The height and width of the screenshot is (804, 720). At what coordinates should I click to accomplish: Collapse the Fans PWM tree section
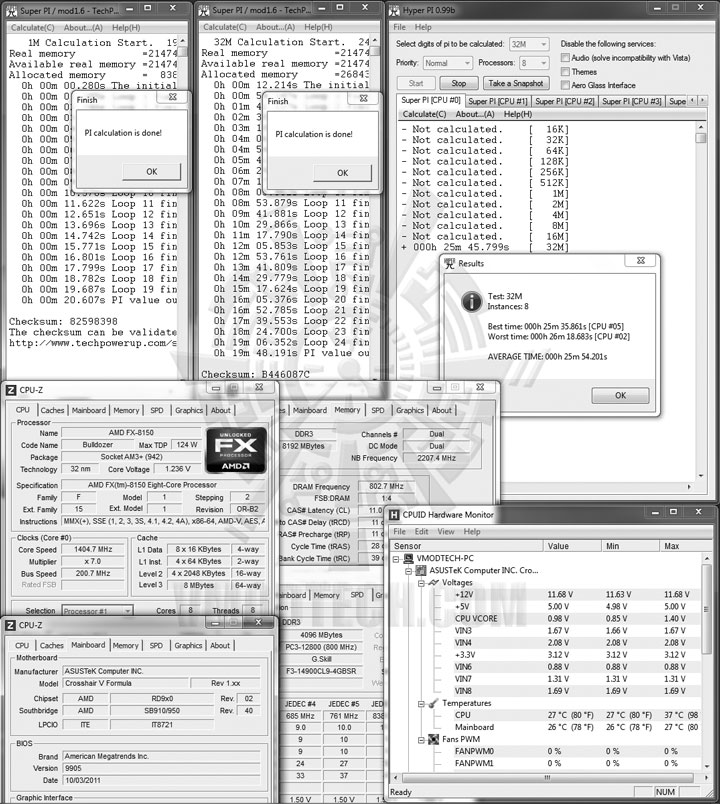(421, 740)
